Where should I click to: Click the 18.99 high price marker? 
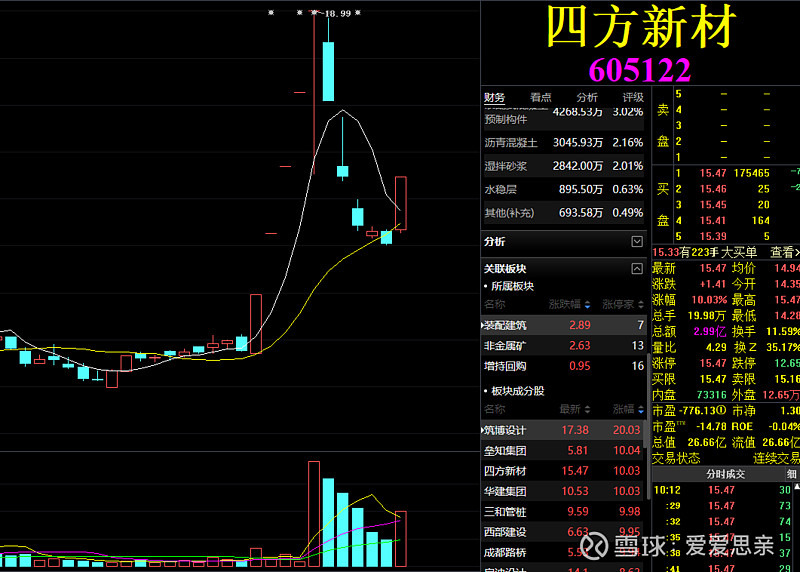pos(338,13)
